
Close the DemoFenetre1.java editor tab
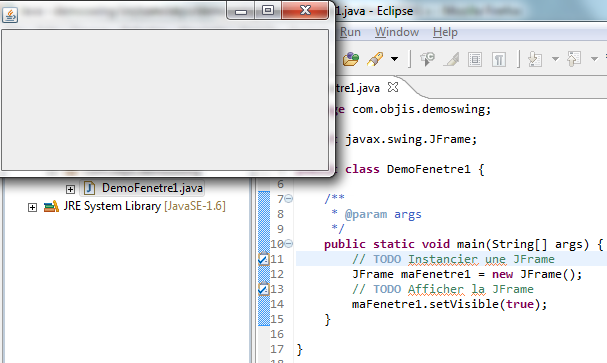click(x=393, y=87)
